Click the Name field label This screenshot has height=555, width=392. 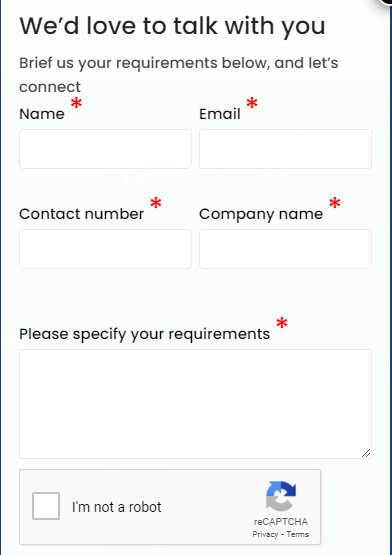tap(42, 114)
